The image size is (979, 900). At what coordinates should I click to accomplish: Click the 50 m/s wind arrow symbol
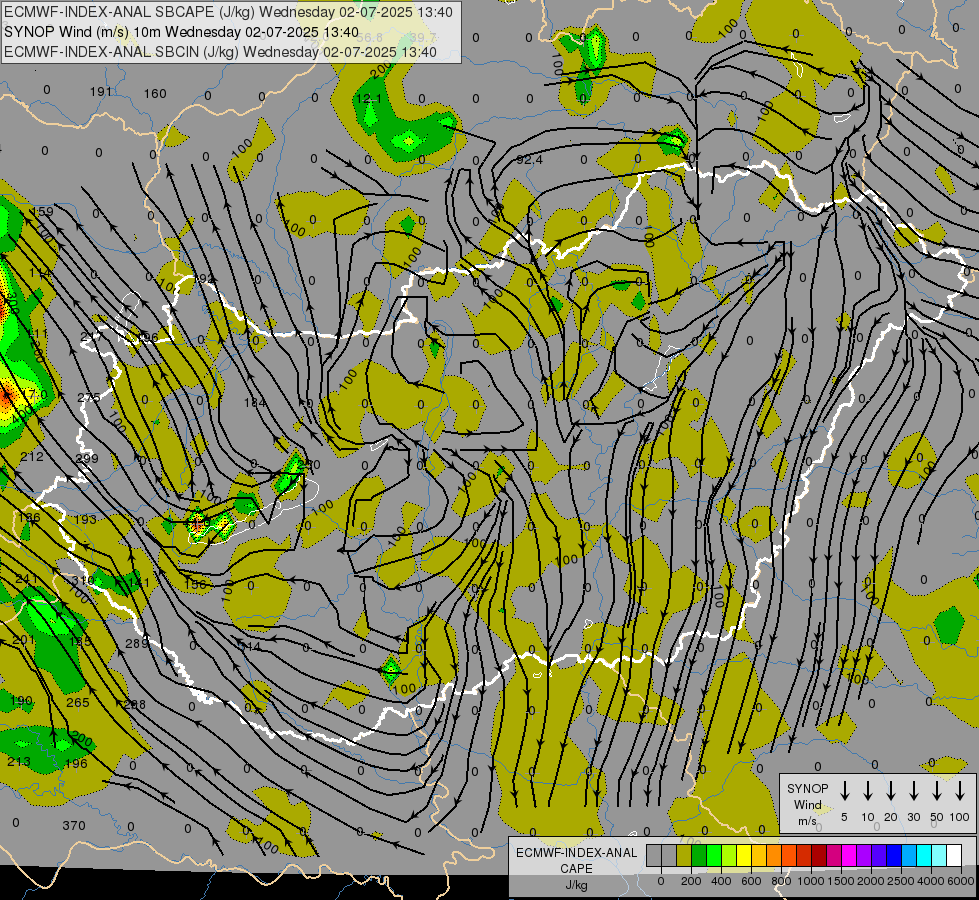point(937,791)
